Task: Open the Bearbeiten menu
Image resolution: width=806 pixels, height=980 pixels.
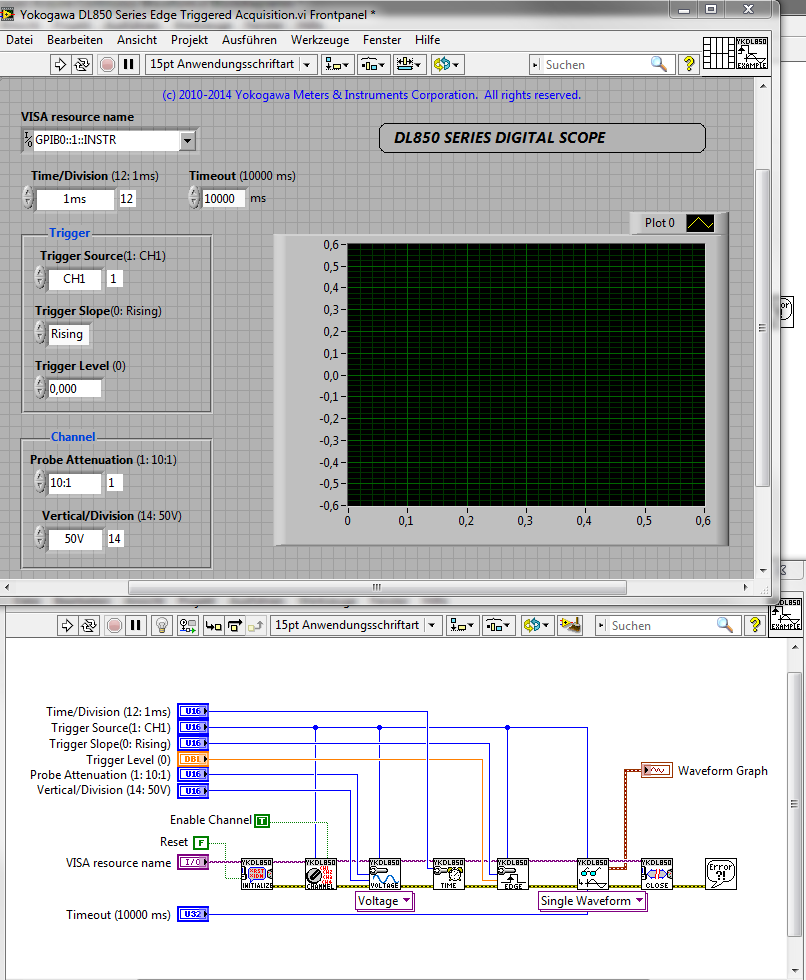Action: pos(74,40)
